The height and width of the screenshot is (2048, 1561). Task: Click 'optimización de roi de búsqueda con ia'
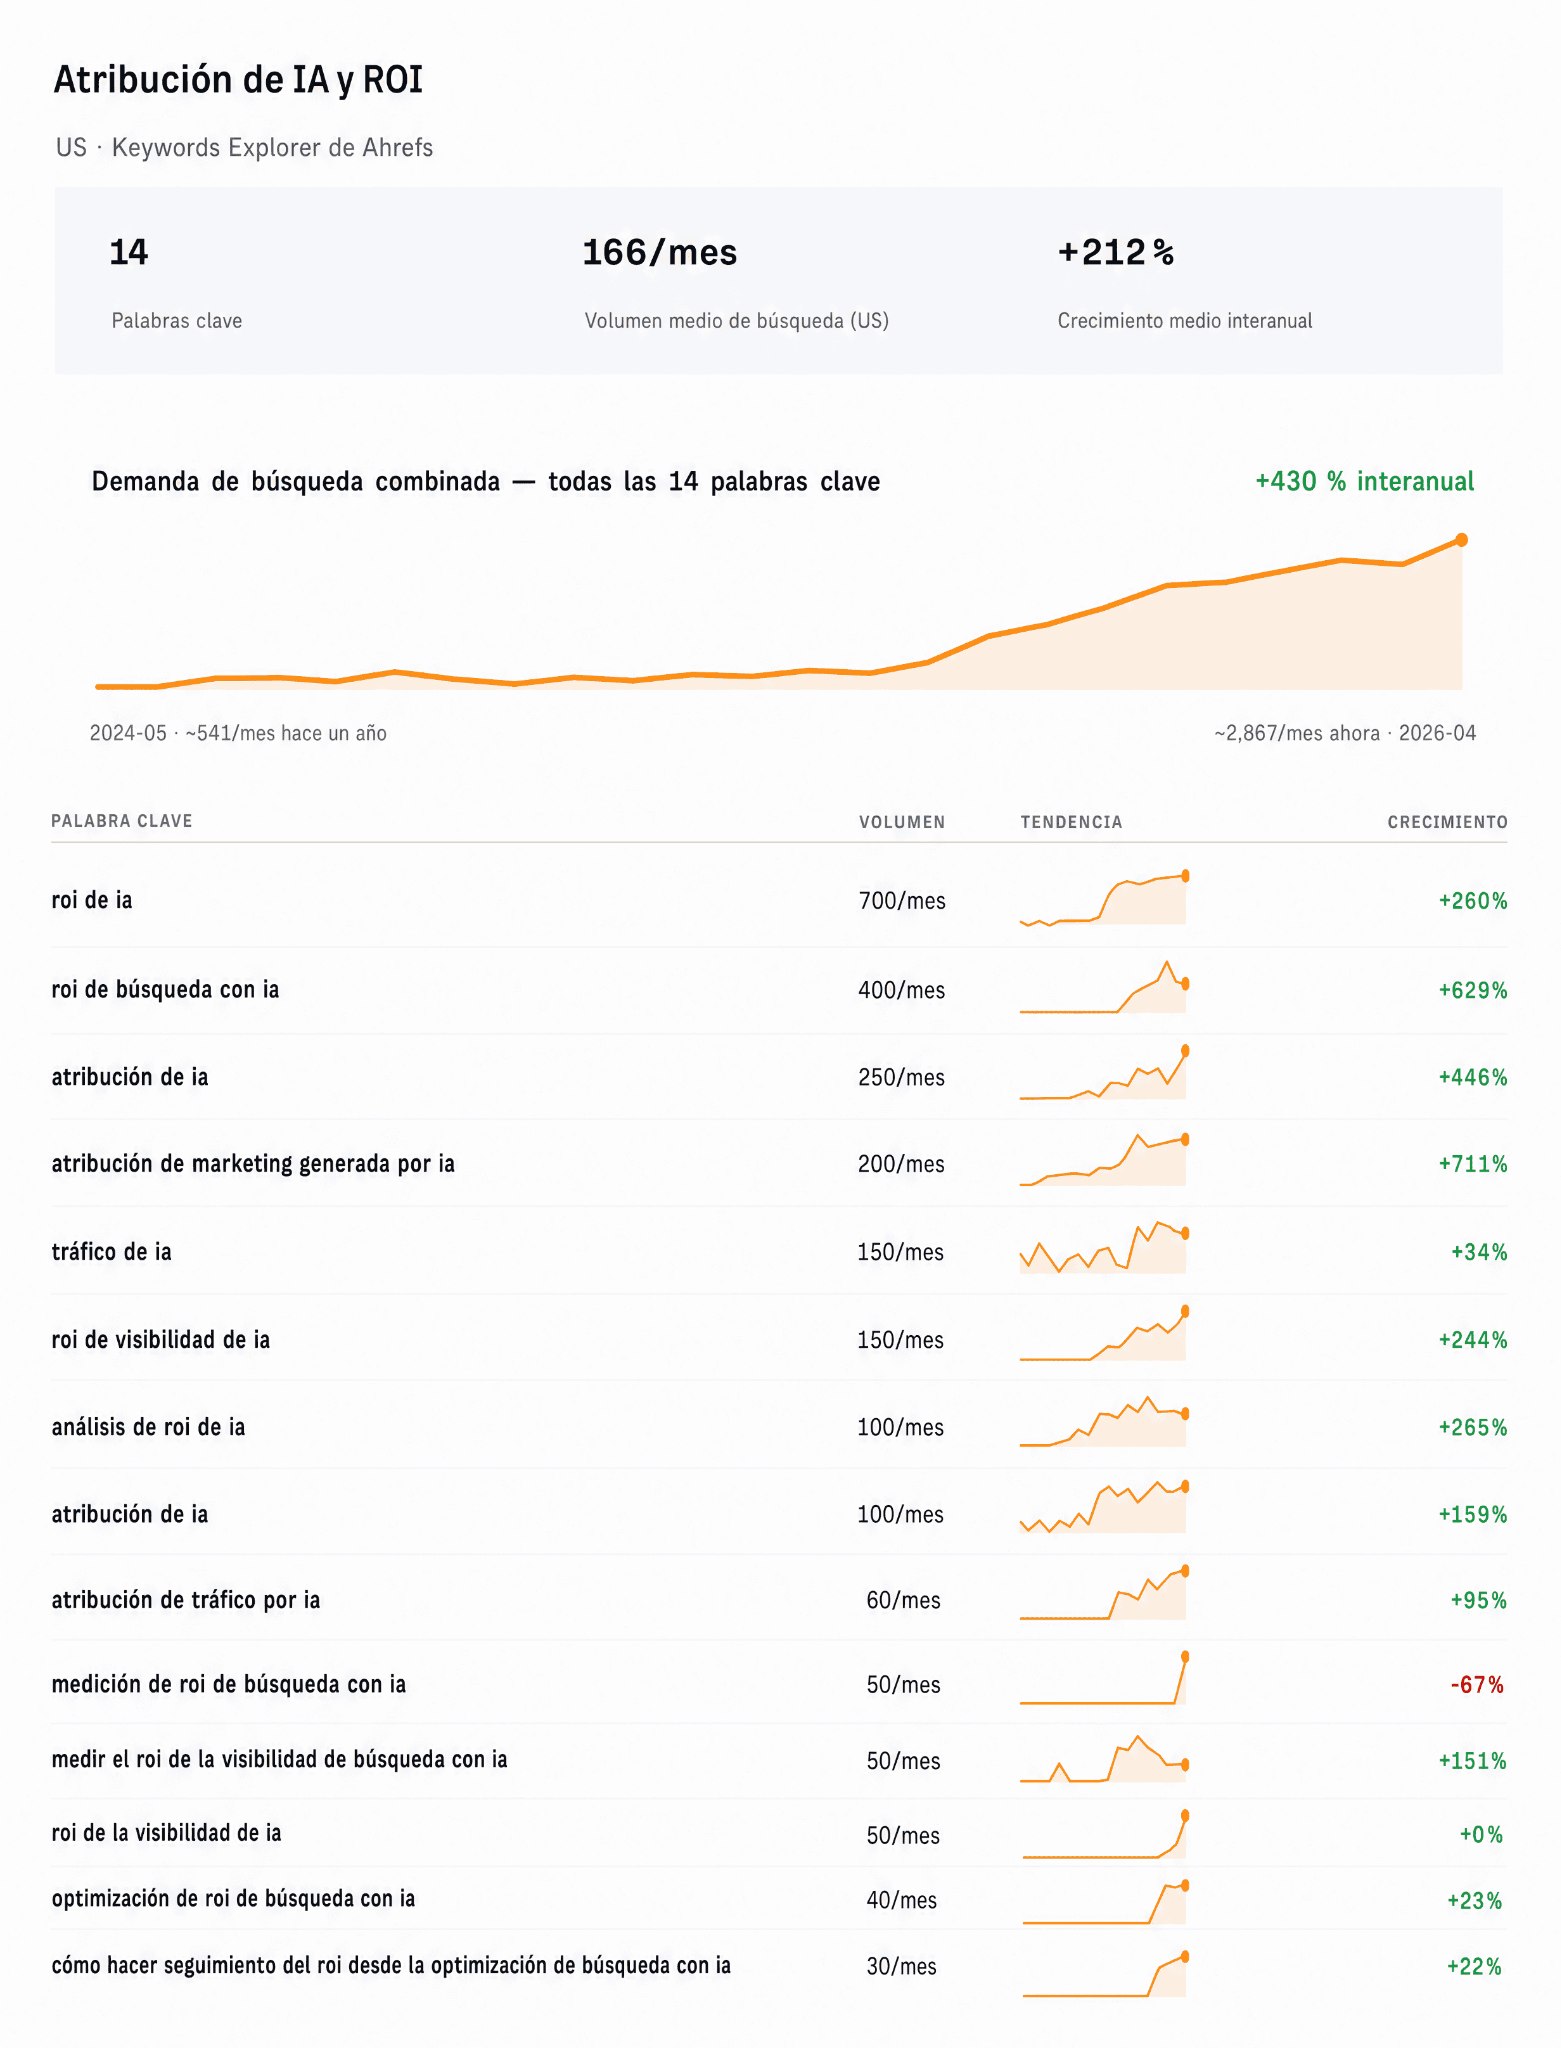click(233, 1899)
